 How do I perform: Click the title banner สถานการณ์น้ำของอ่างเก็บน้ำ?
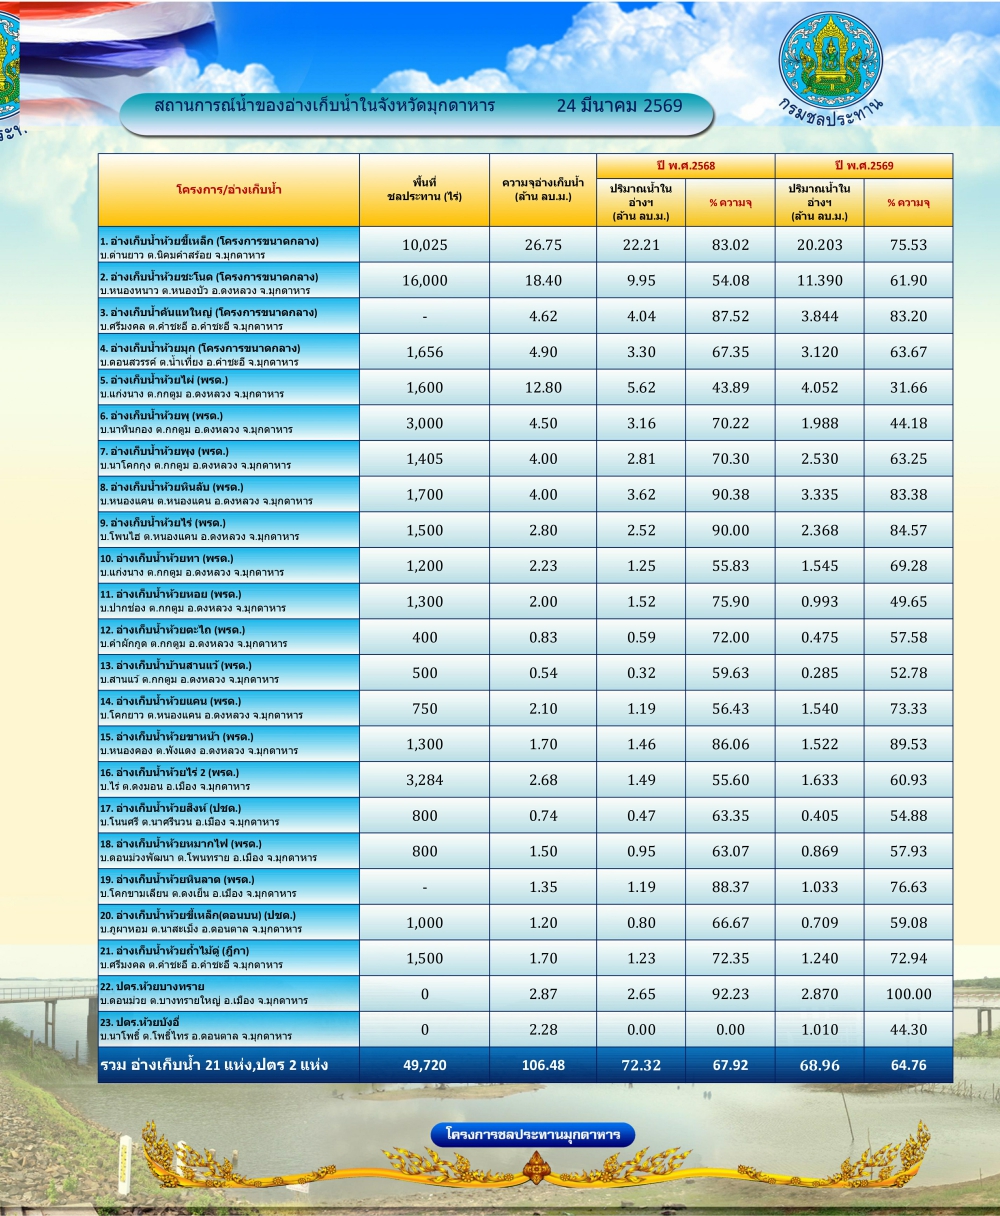click(x=325, y=106)
